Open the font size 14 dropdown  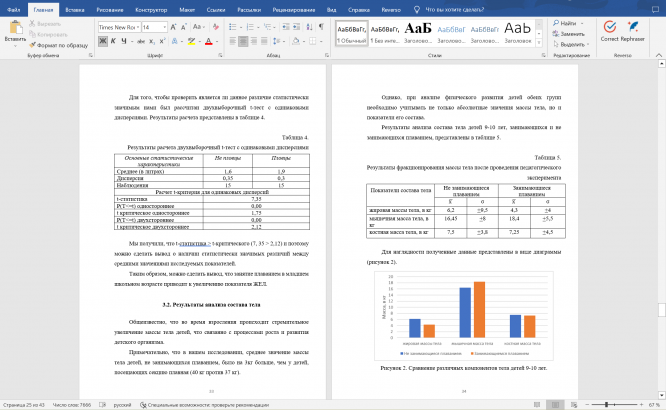point(164,27)
